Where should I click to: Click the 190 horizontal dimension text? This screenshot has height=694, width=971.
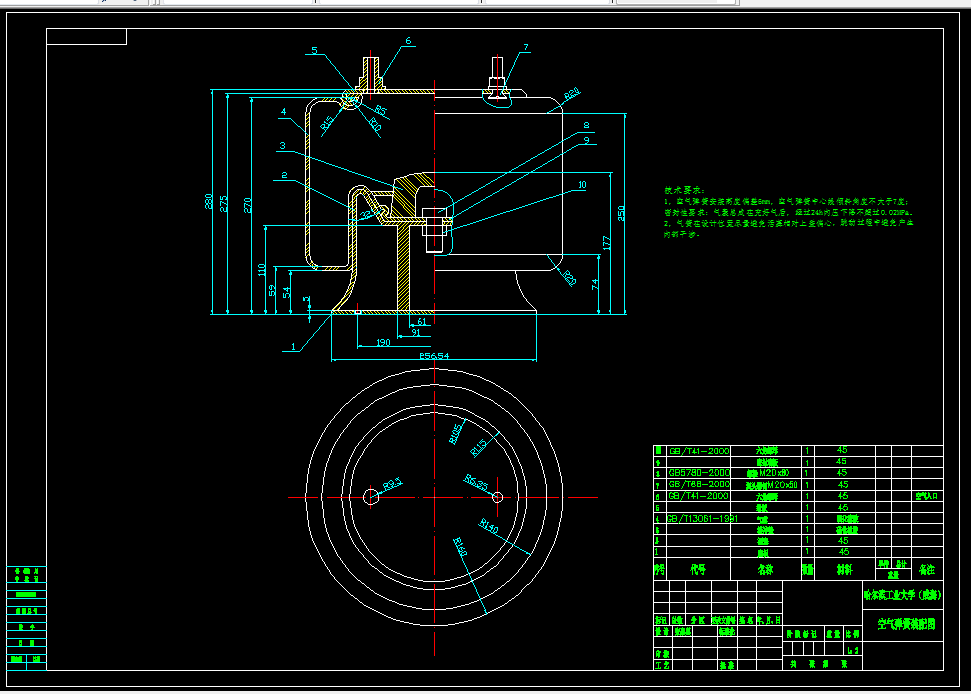383,342
